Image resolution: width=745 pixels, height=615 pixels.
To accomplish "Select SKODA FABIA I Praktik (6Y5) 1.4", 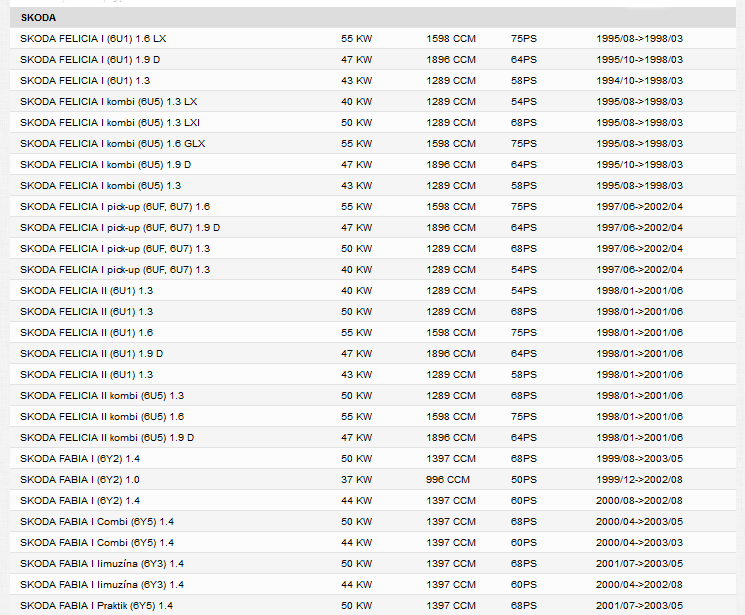I will [96, 606].
